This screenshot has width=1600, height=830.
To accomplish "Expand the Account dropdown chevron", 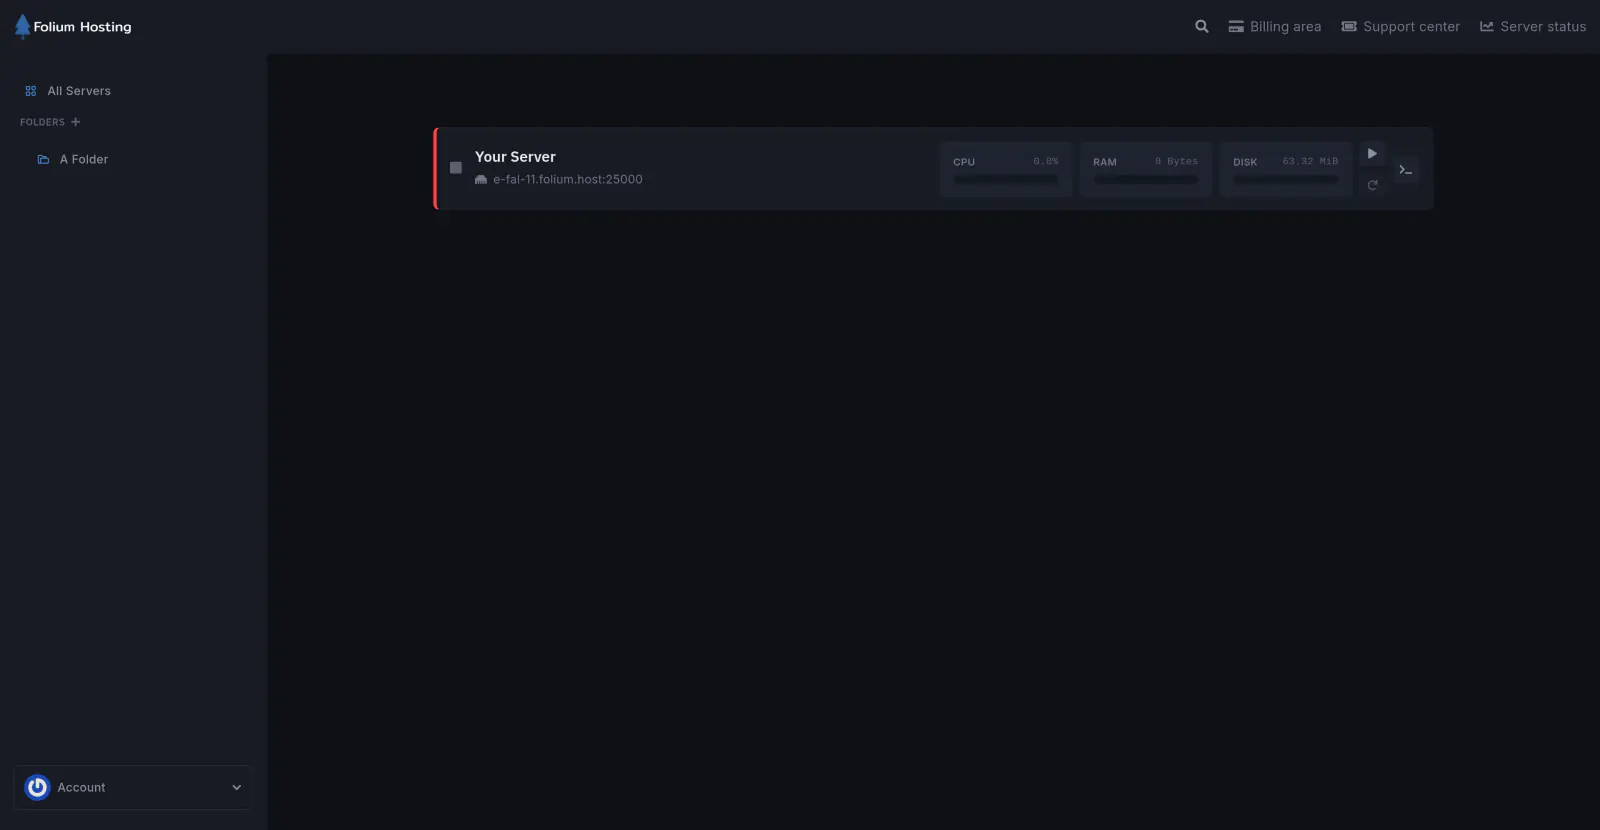I will coord(237,787).
